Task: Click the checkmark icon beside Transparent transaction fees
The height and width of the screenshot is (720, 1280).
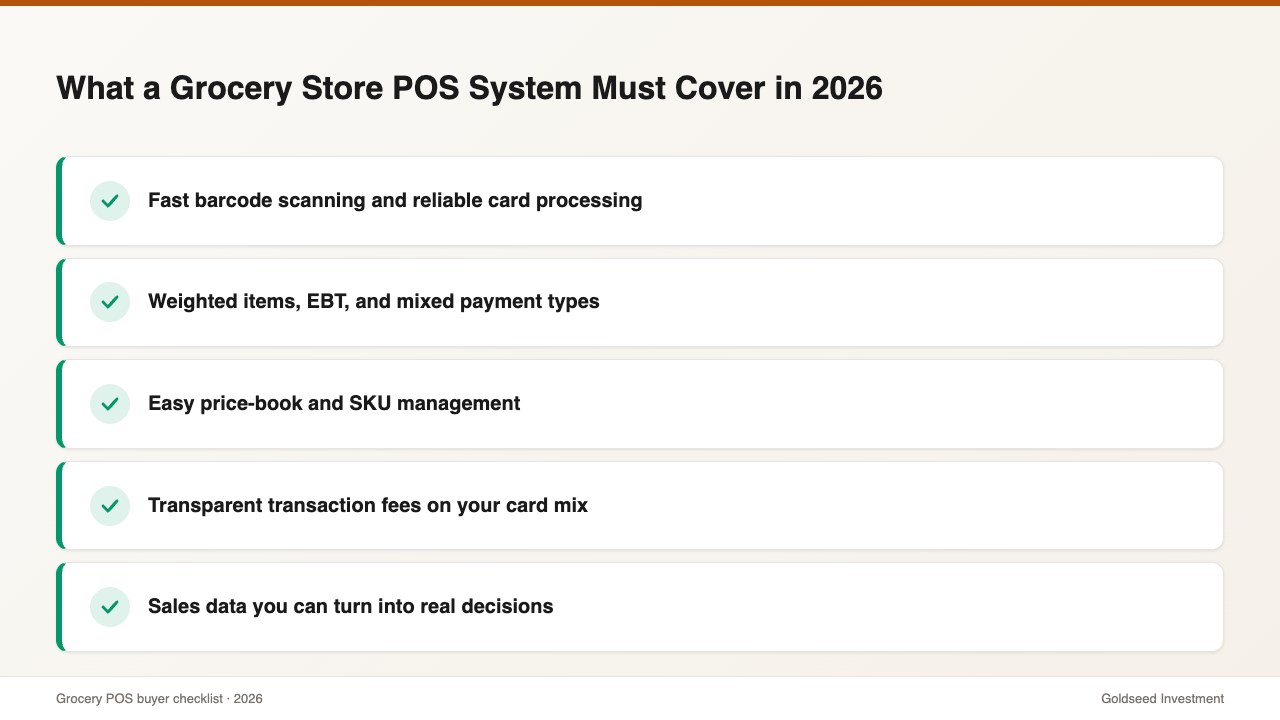Action: (110, 506)
